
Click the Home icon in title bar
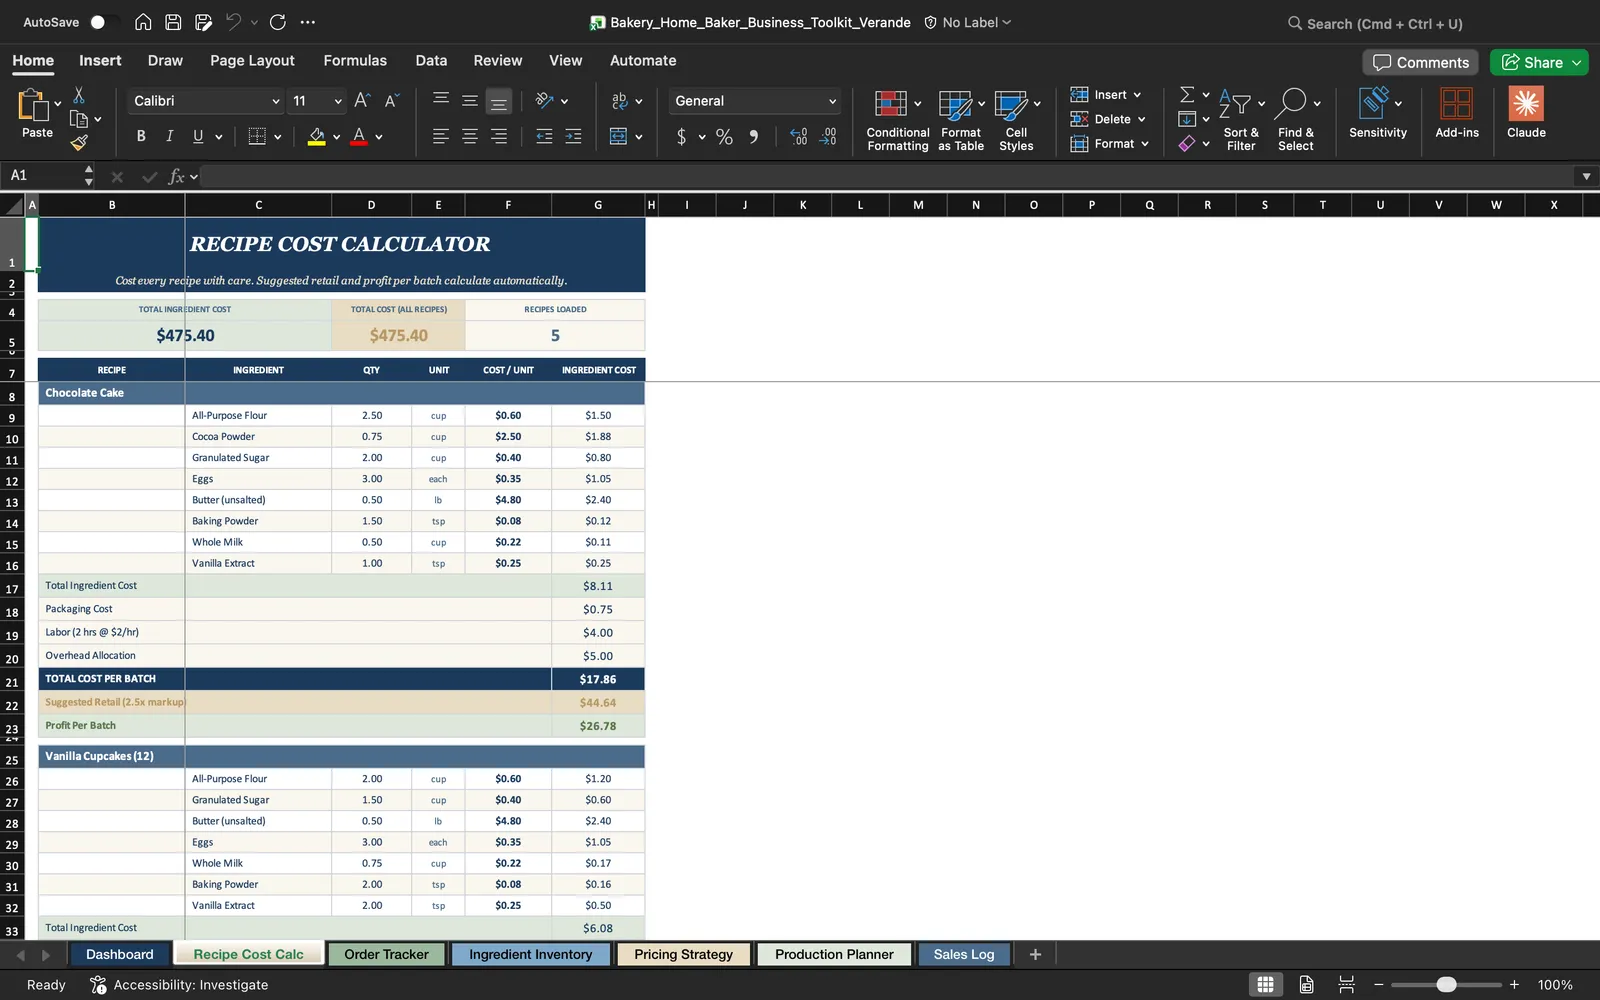pos(143,22)
